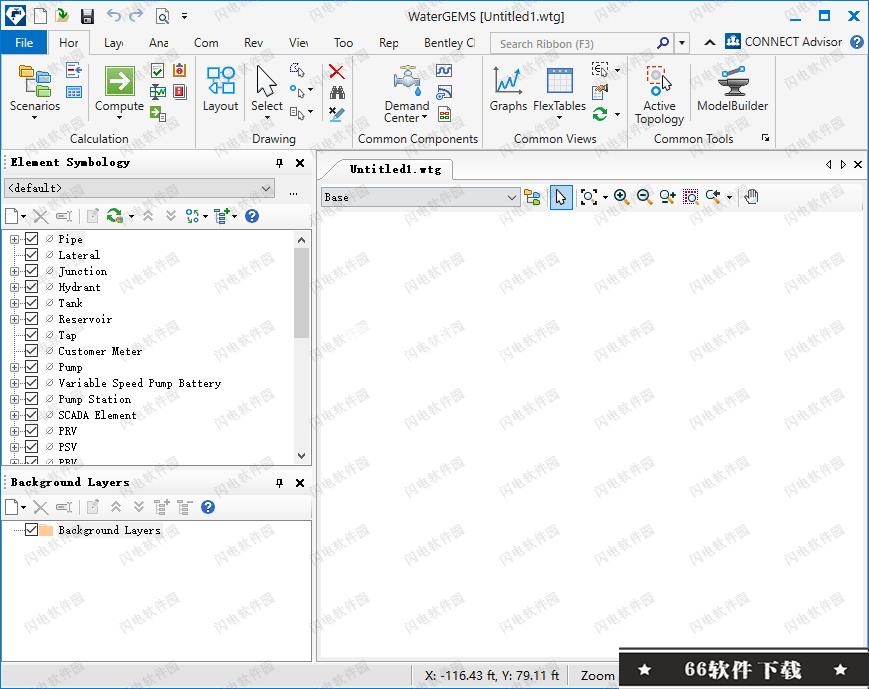Open the Search Ribbon options dropdown
This screenshot has height=689, width=869.
(x=682, y=43)
